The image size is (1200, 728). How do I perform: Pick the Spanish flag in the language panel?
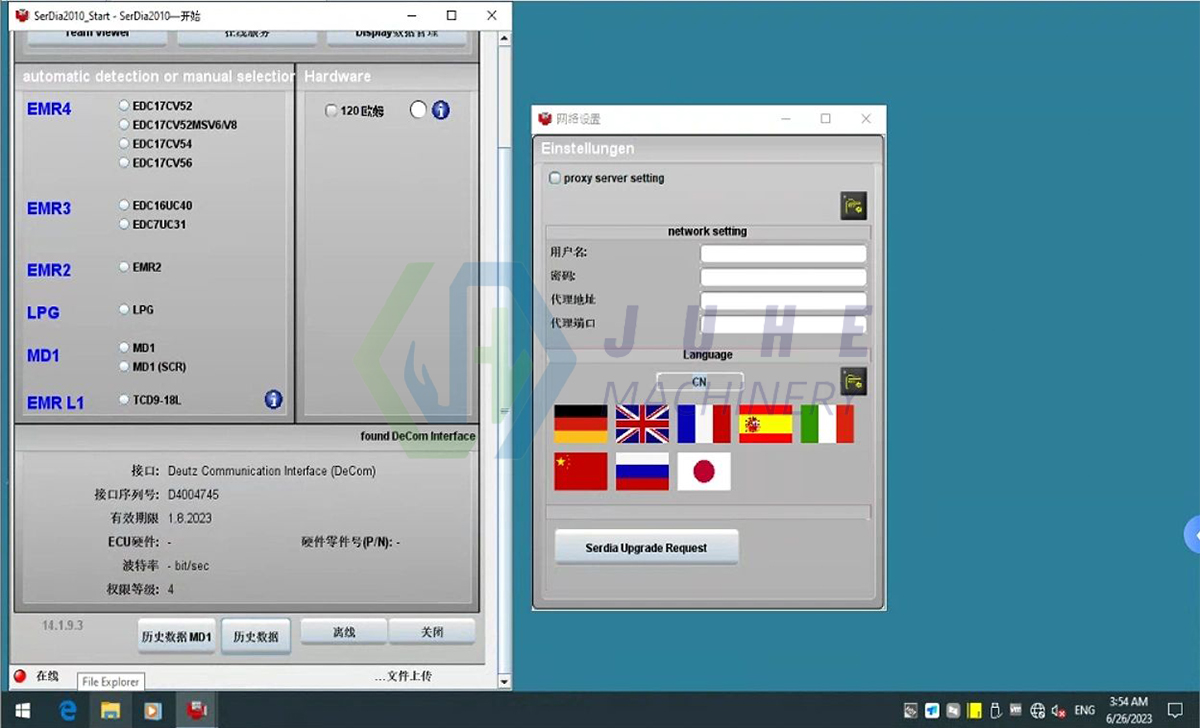click(766, 423)
